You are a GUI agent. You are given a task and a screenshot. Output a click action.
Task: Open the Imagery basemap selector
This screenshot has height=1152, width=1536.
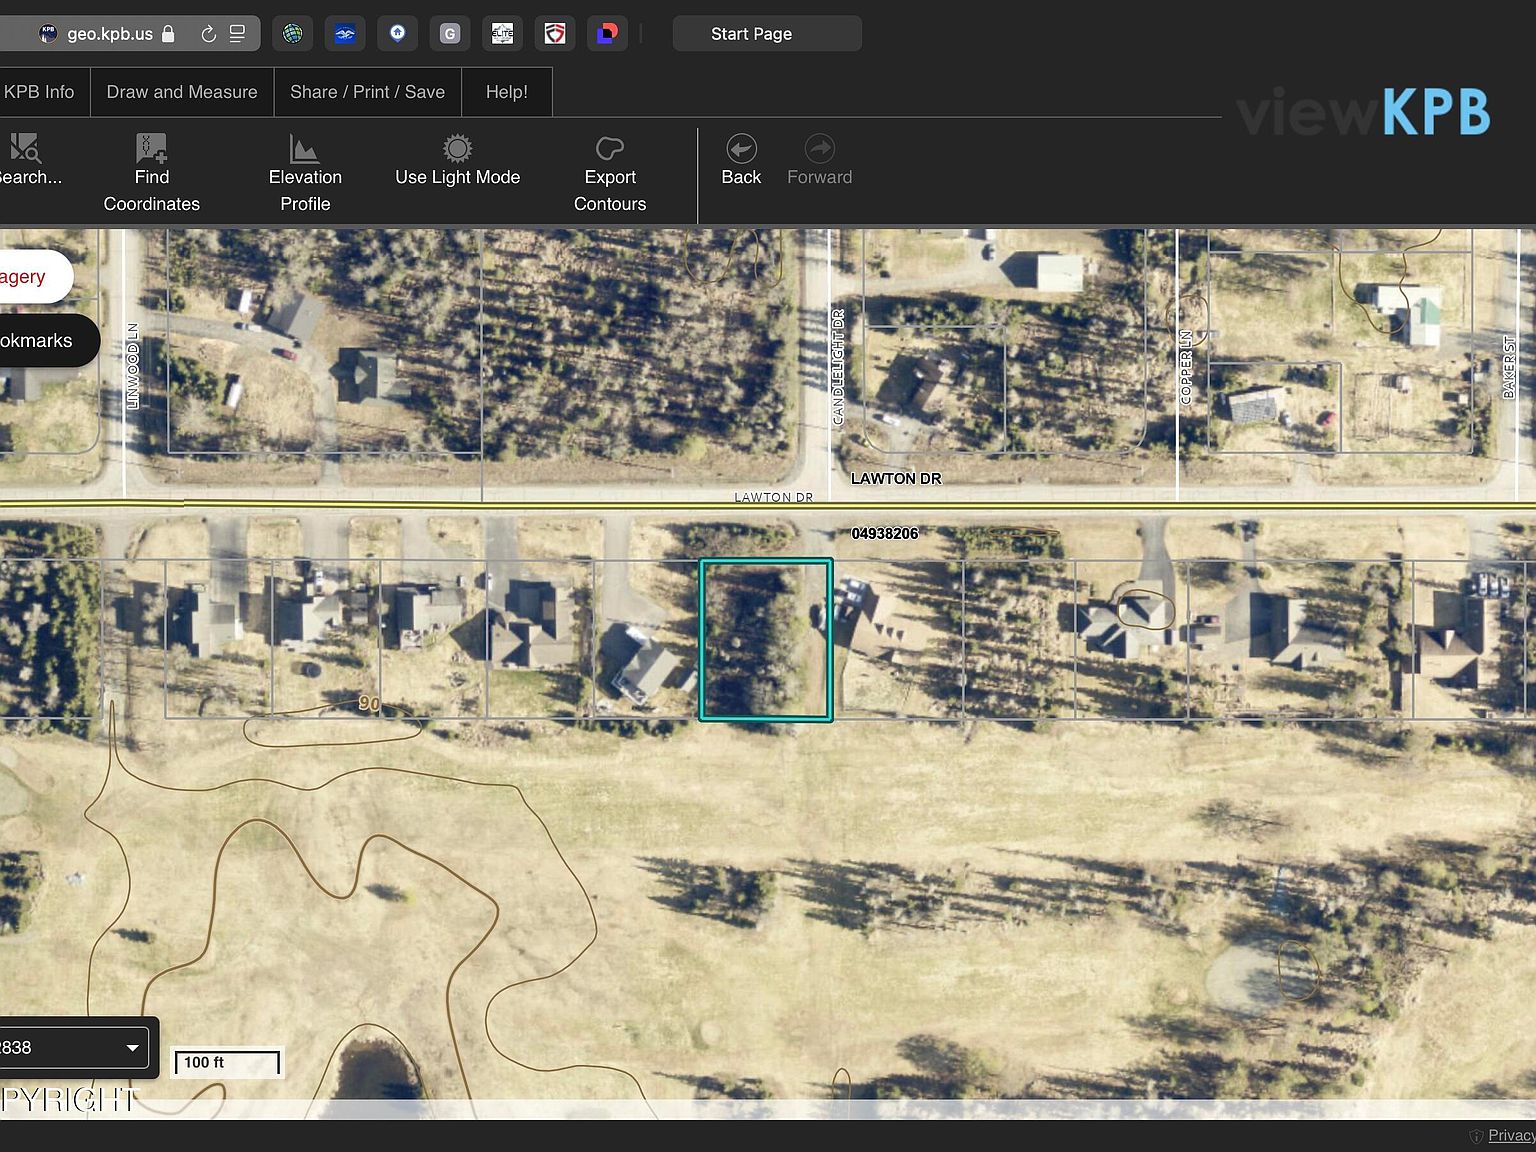click(x=28, y=277)
